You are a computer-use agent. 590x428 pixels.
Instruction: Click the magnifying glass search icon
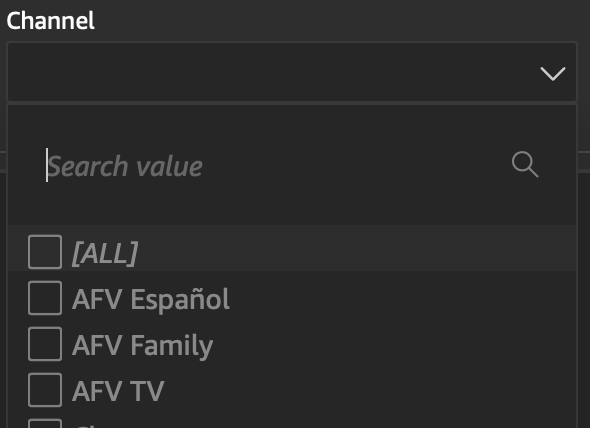(525, 164)
